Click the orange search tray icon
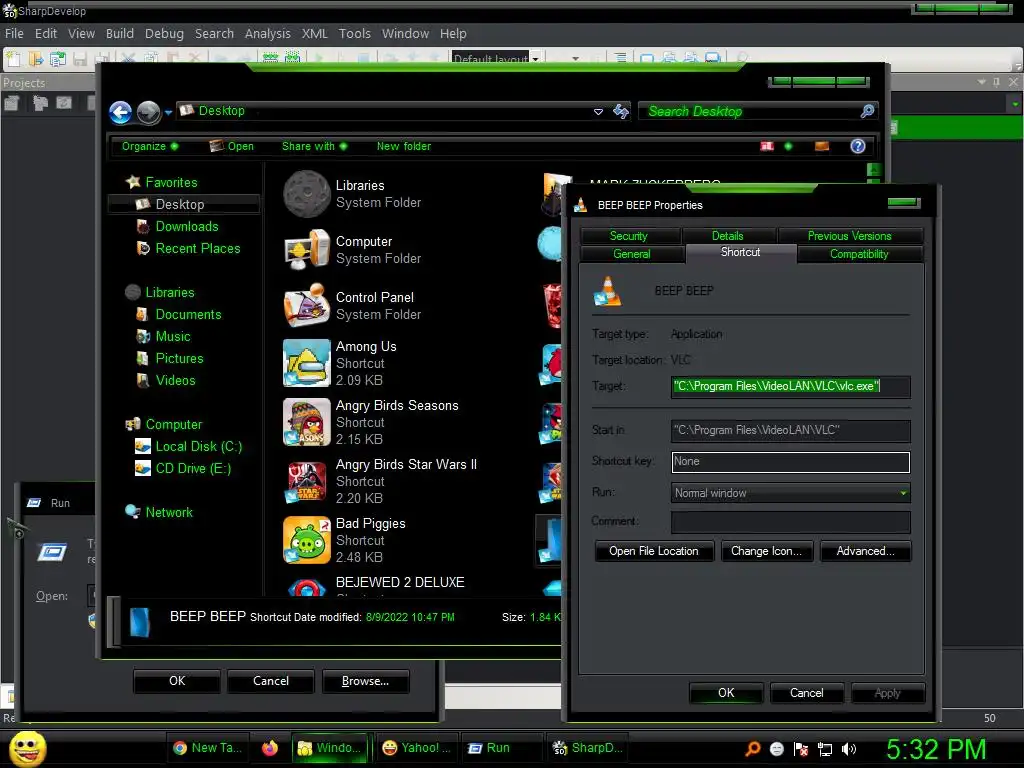 point(752,749)
